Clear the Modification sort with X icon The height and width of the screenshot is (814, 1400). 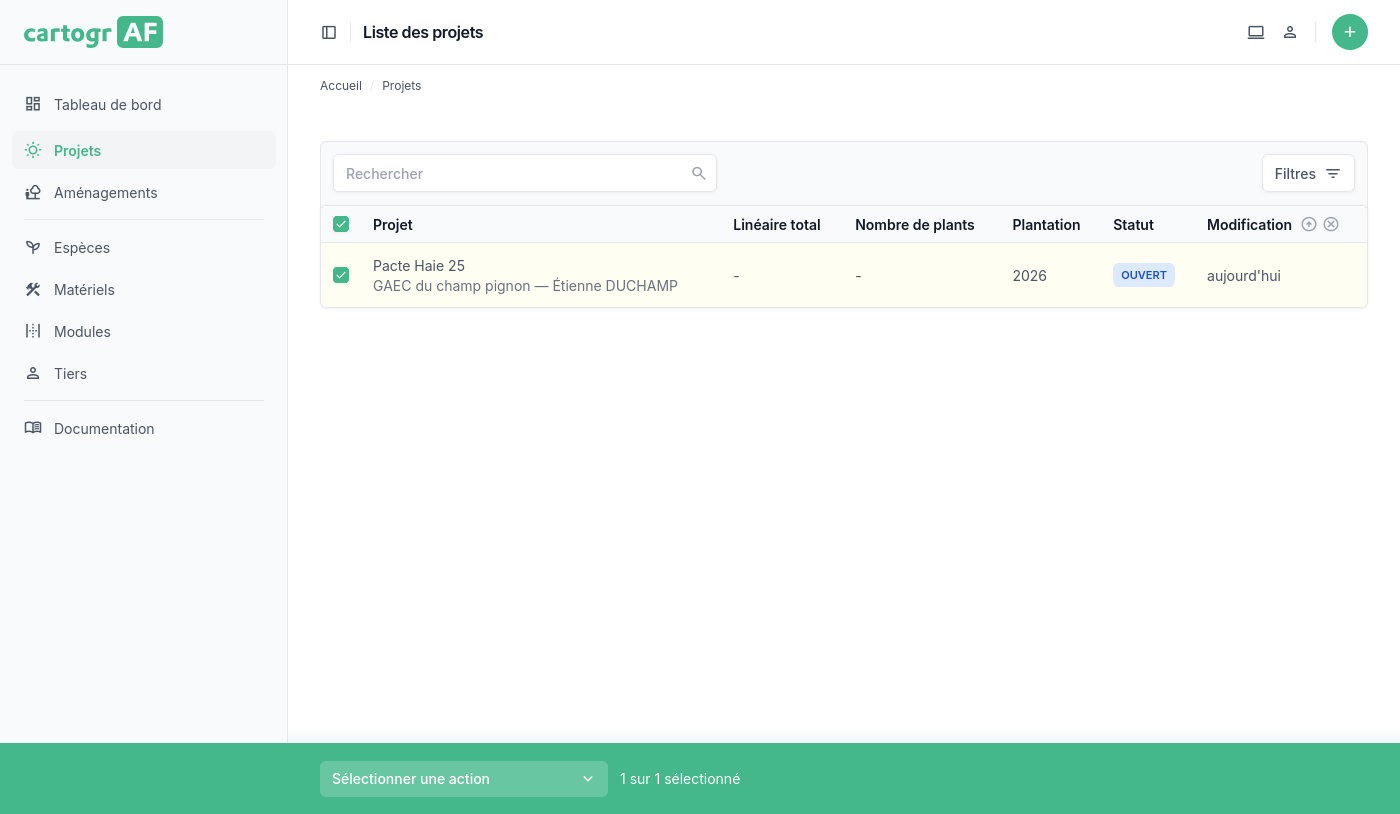pyautogui.click(x=1331, y=224)
